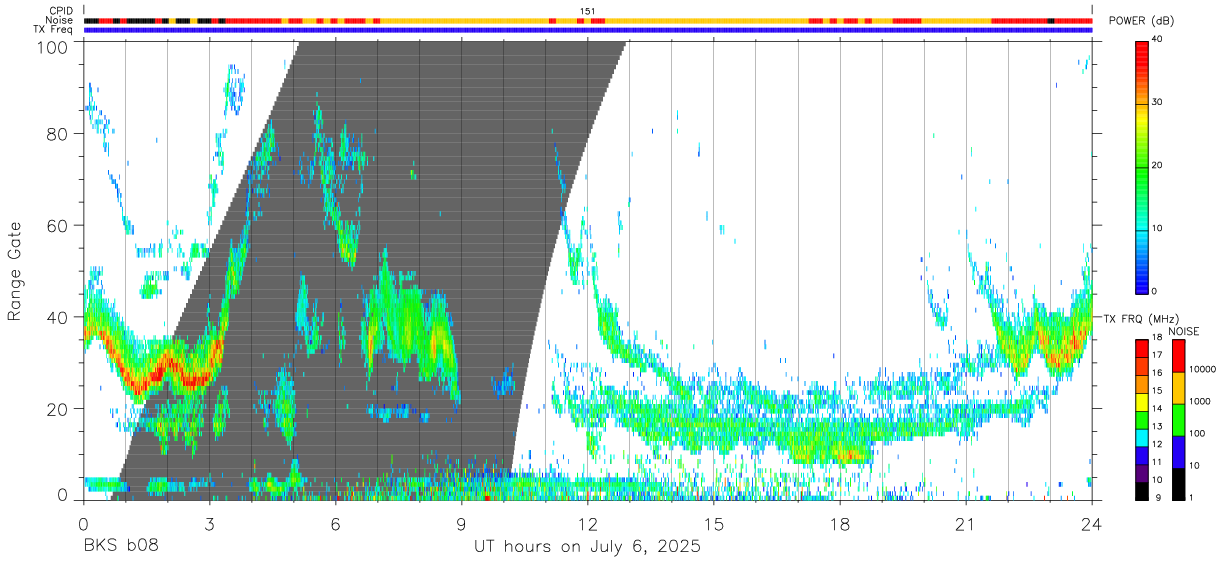Viewport: 1228px width, 567px height.
Task: Click the TX FRQ color bar
Action: [x=1142, y=419]
